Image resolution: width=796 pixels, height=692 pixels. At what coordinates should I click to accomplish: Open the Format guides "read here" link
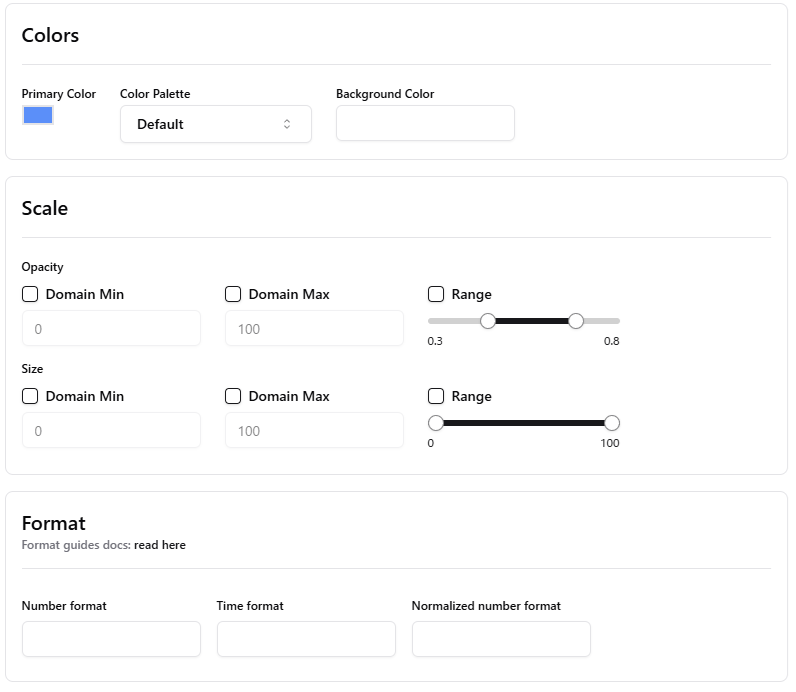coord(160,545)
